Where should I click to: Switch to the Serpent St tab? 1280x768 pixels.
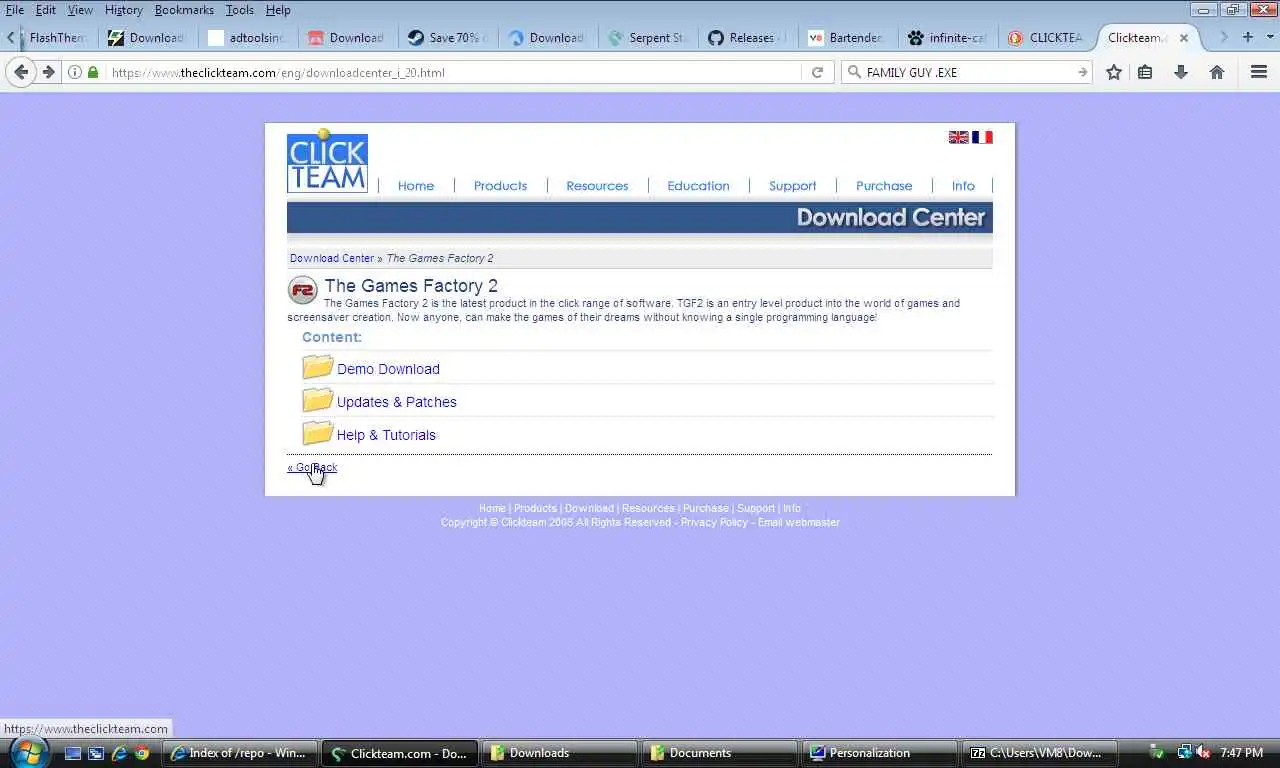[647, 38]
